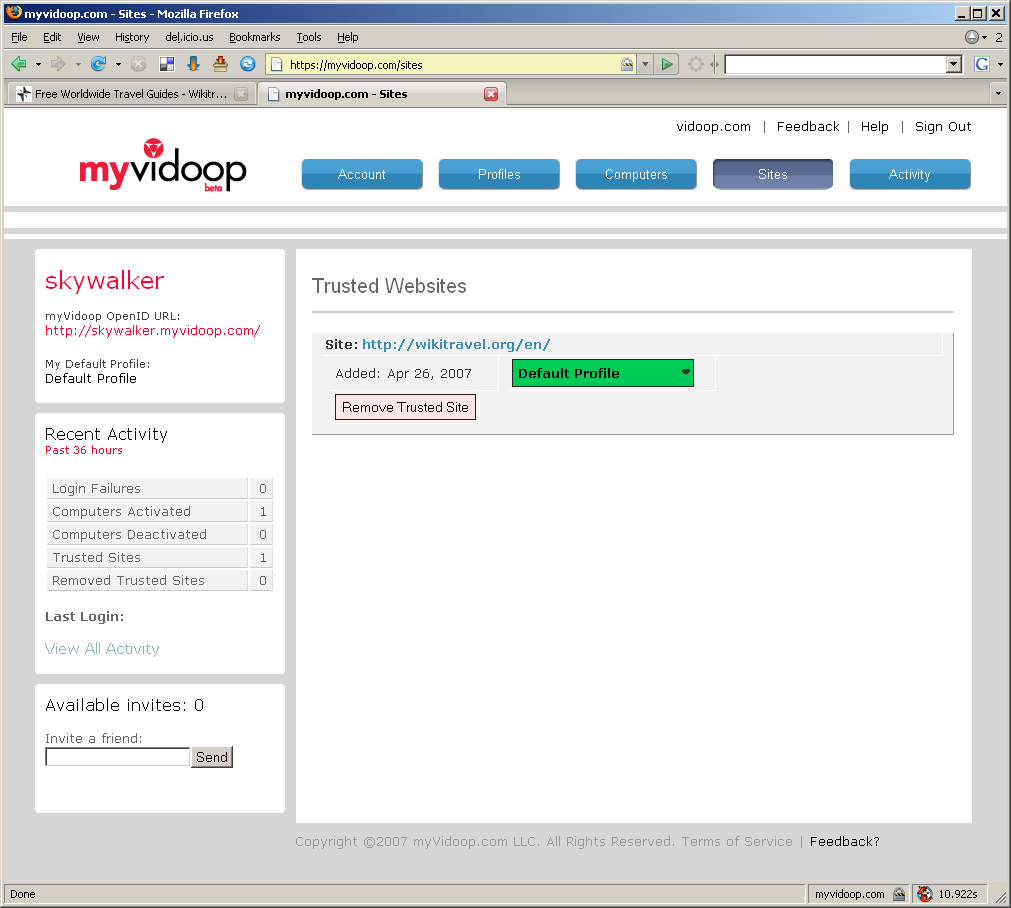
Task: Open the del.icio.us checkered bookmarks icon
Action: pyautogui.click(x=167, y=64)
